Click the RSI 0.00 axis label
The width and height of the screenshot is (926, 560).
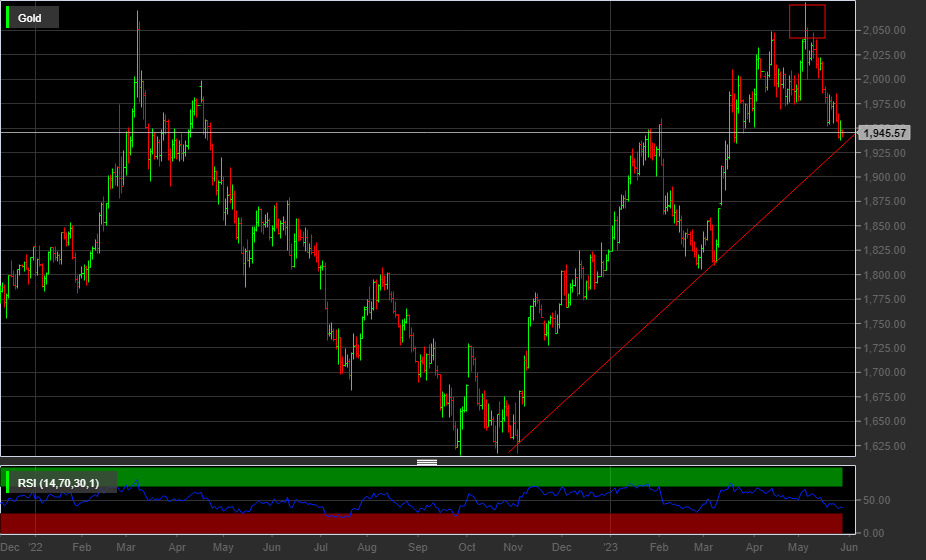(873, 533)
